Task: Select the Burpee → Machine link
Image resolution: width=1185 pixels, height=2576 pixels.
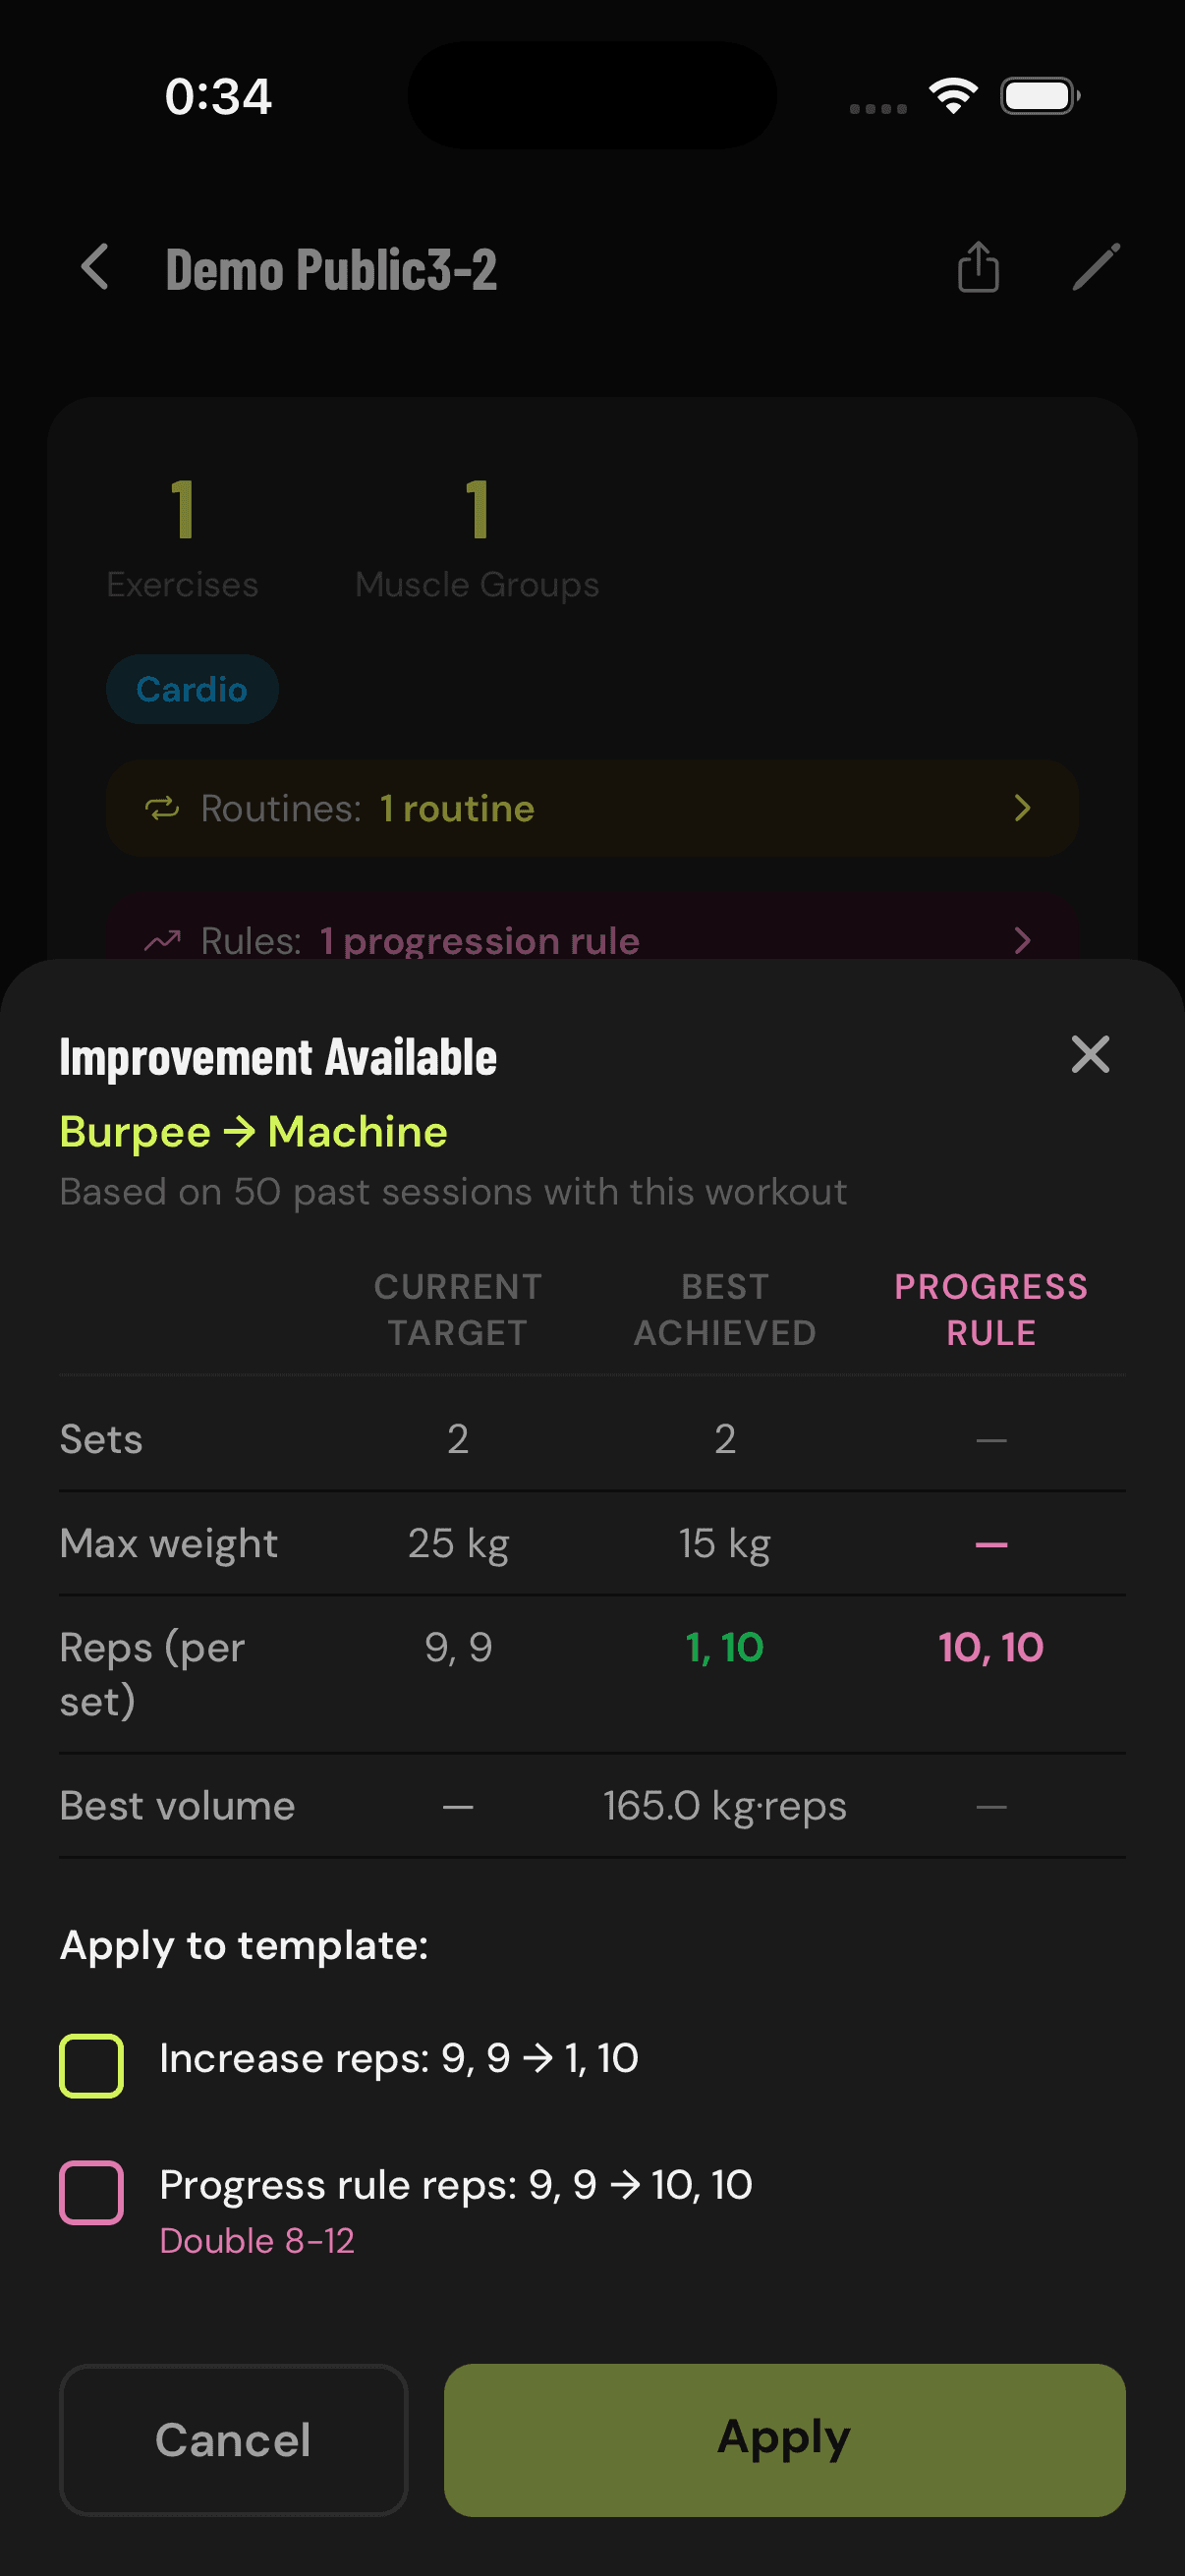Action: 253,1131
